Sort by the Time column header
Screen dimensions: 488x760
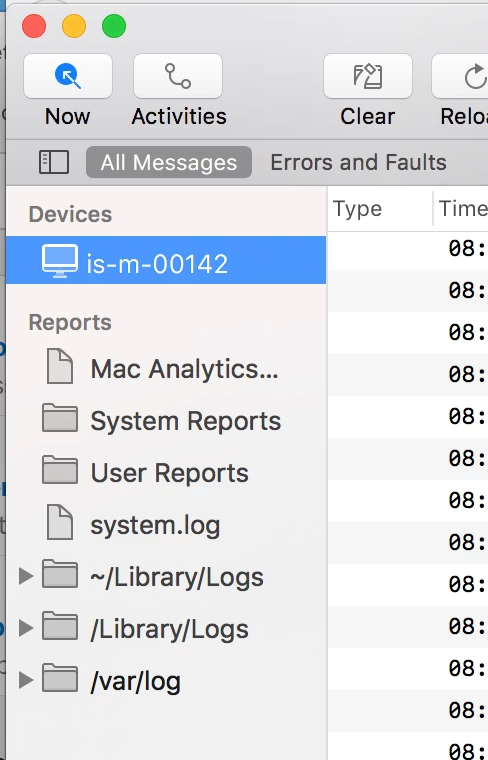coord(461,209)
